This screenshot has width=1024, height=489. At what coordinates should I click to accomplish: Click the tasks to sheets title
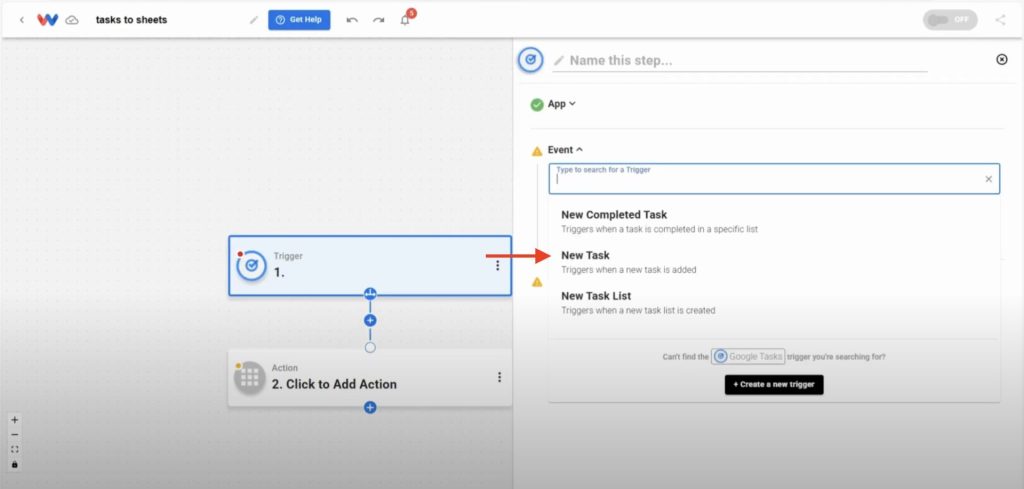tap(131, 20)
